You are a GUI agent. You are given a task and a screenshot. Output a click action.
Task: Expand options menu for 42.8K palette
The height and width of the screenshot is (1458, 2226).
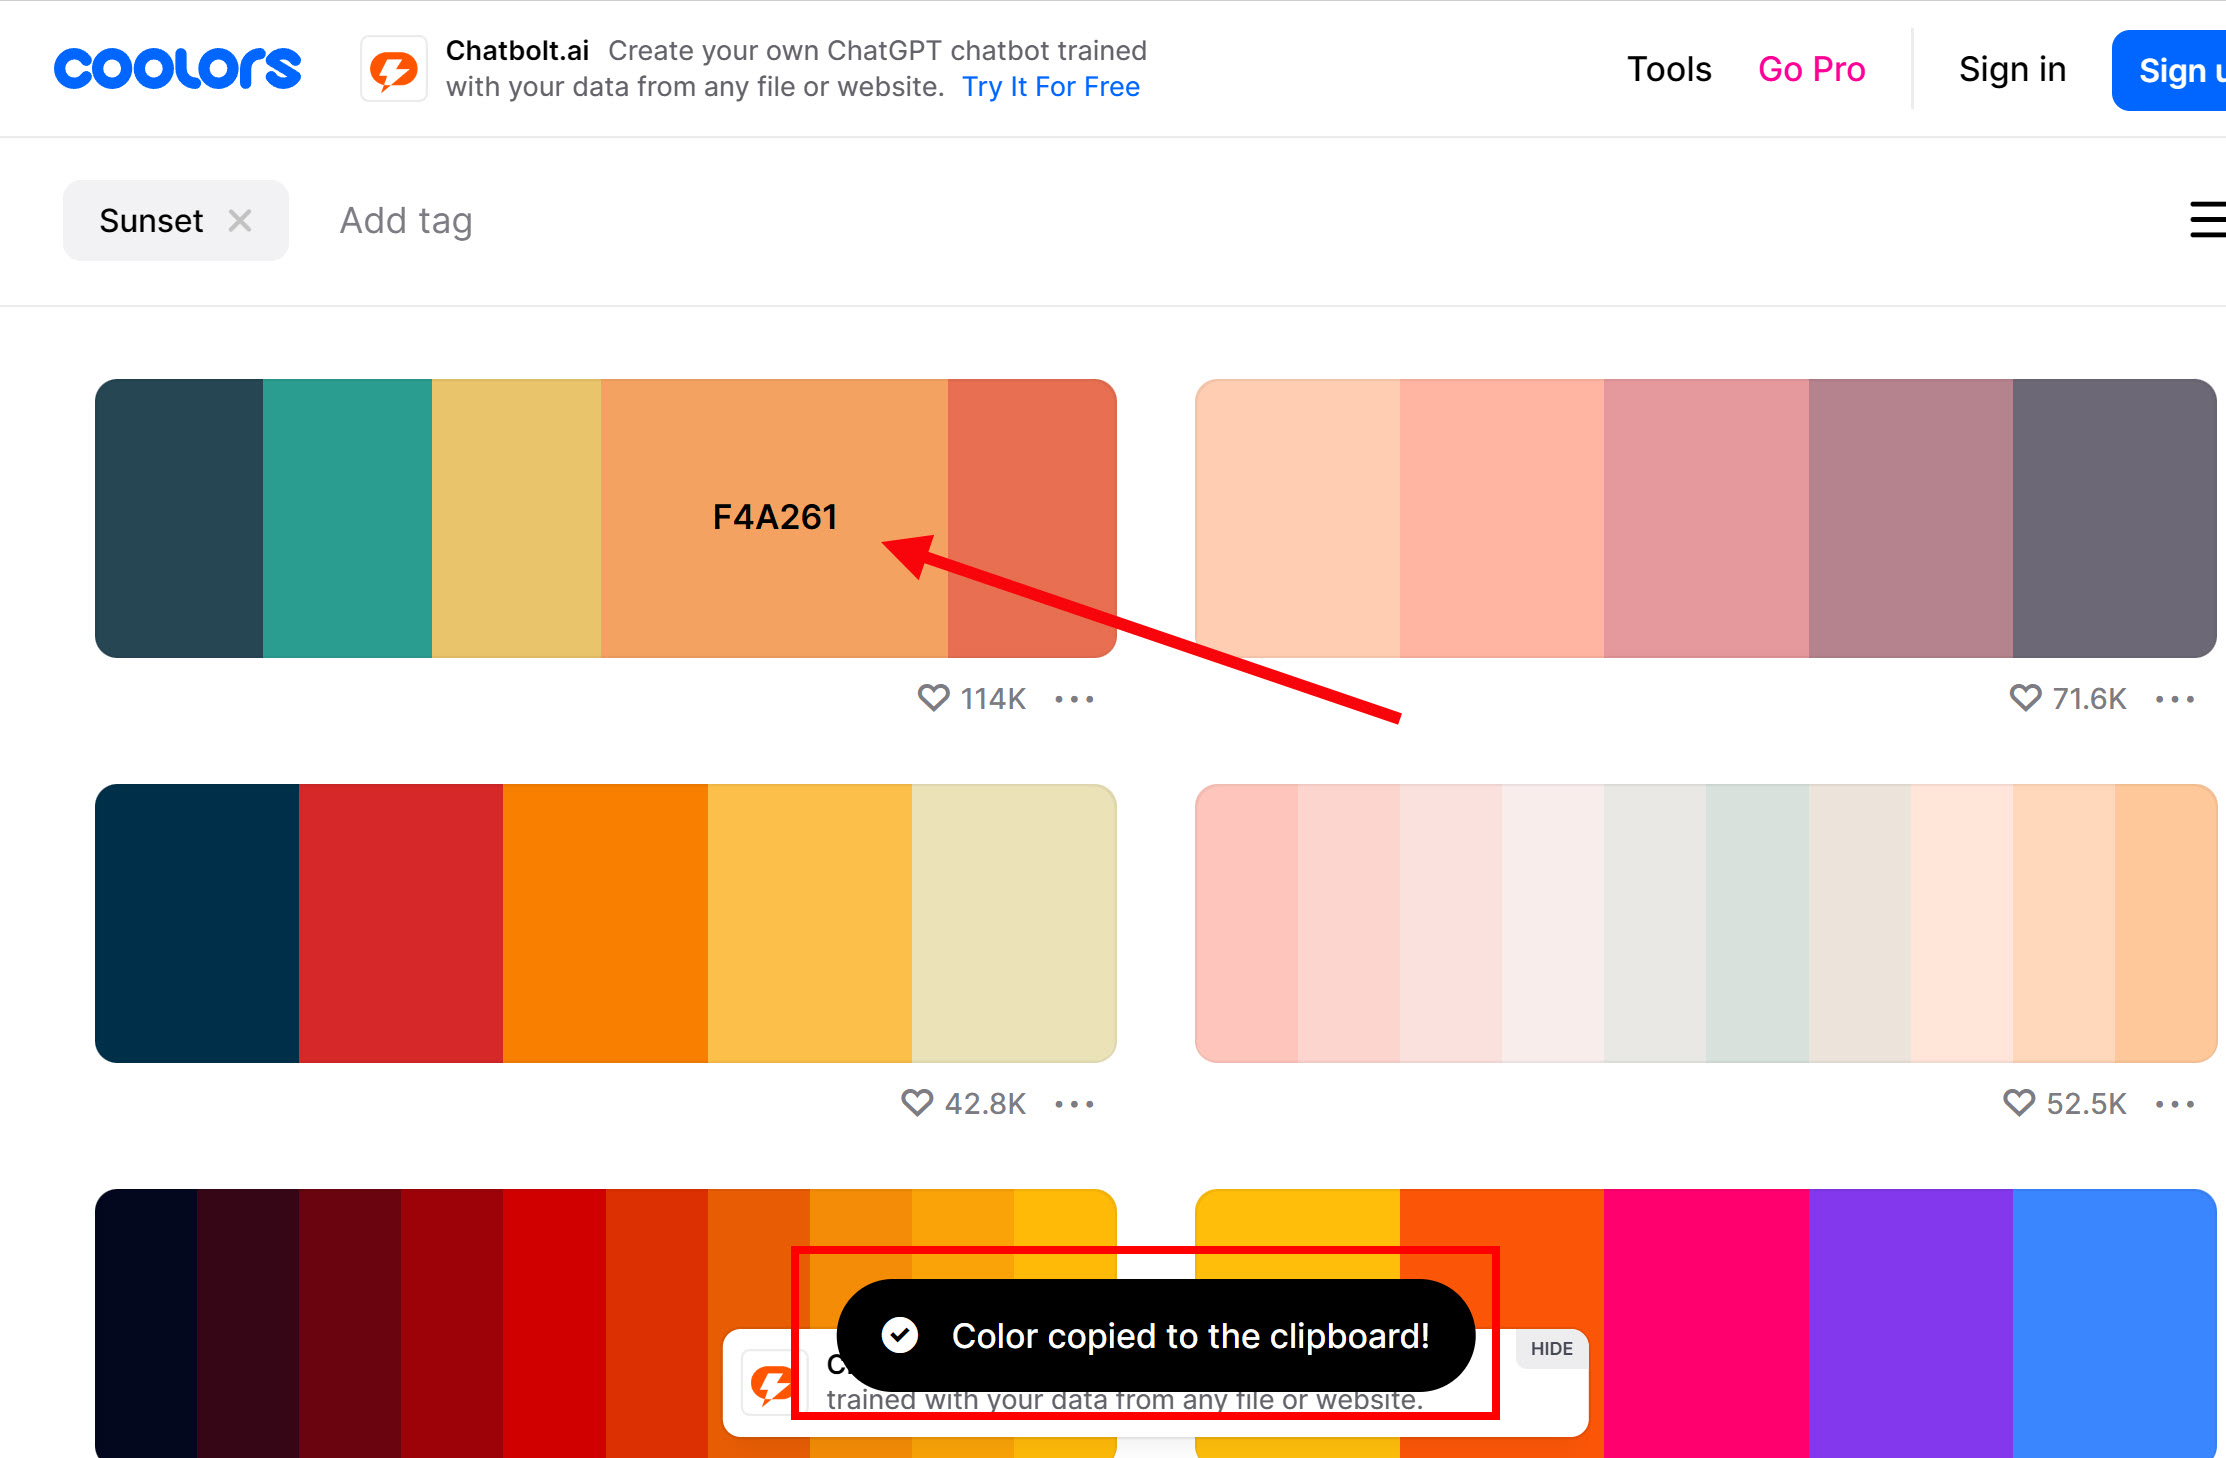[1074, 1104]
